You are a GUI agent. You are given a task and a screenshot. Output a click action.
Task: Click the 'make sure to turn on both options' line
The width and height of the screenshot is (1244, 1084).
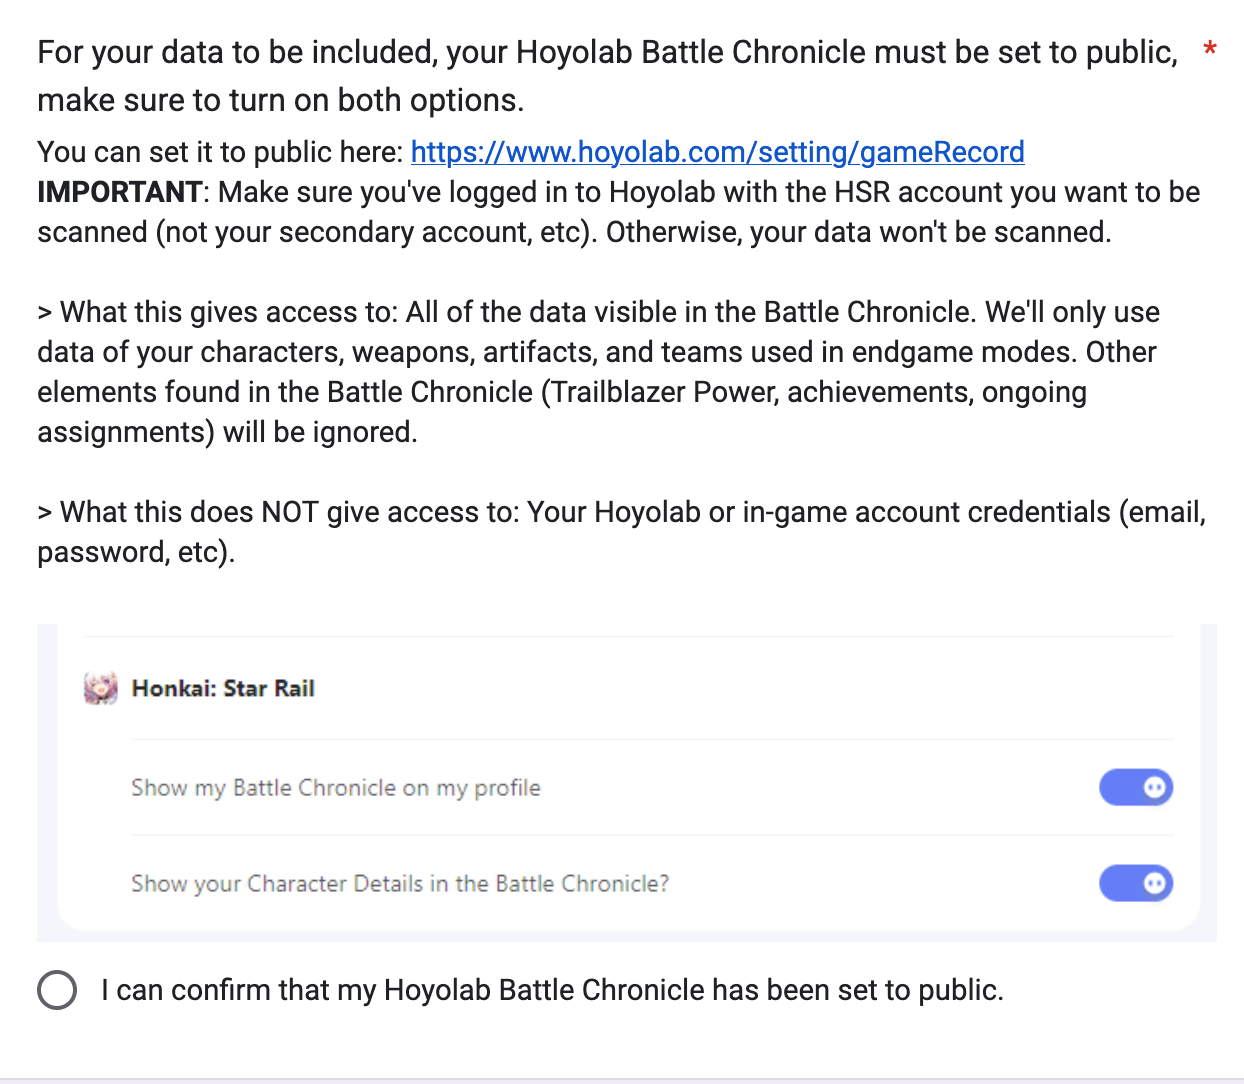[x=280, y=100]
